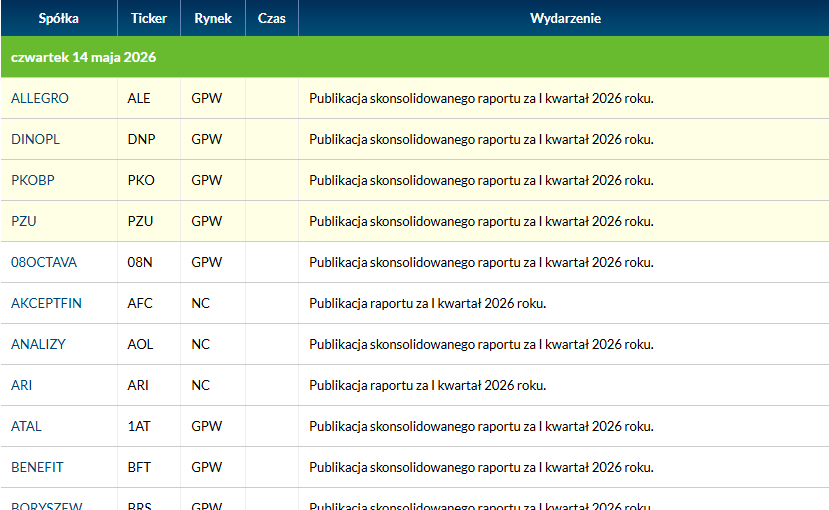Open the AKCEPTFIN company link
The image size is (829, 510).
47,303
